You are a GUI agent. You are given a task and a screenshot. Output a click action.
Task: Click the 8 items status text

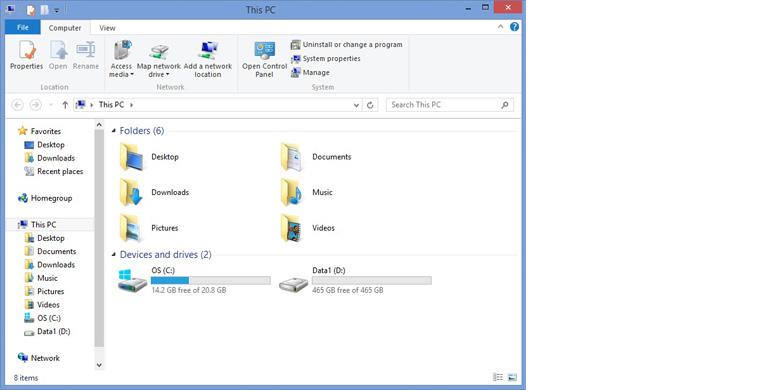coord(26,378)
